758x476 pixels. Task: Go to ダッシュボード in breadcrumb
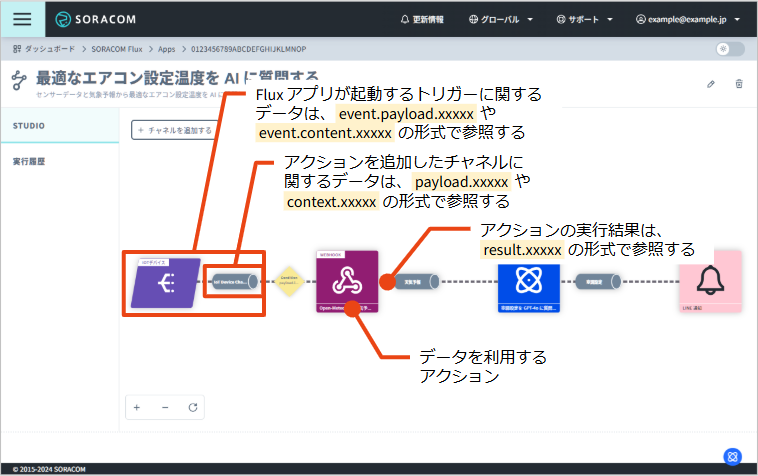tap(44, 49)
